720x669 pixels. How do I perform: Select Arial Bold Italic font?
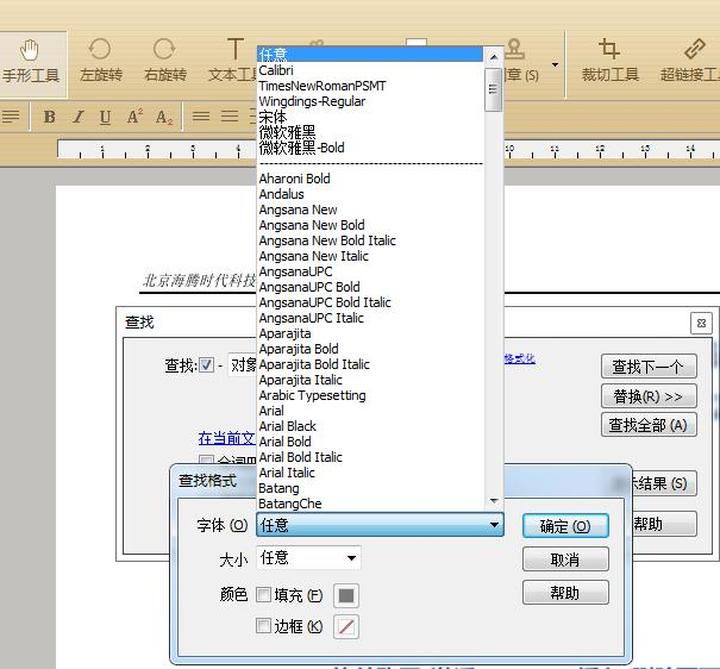[x=370, y=457]
